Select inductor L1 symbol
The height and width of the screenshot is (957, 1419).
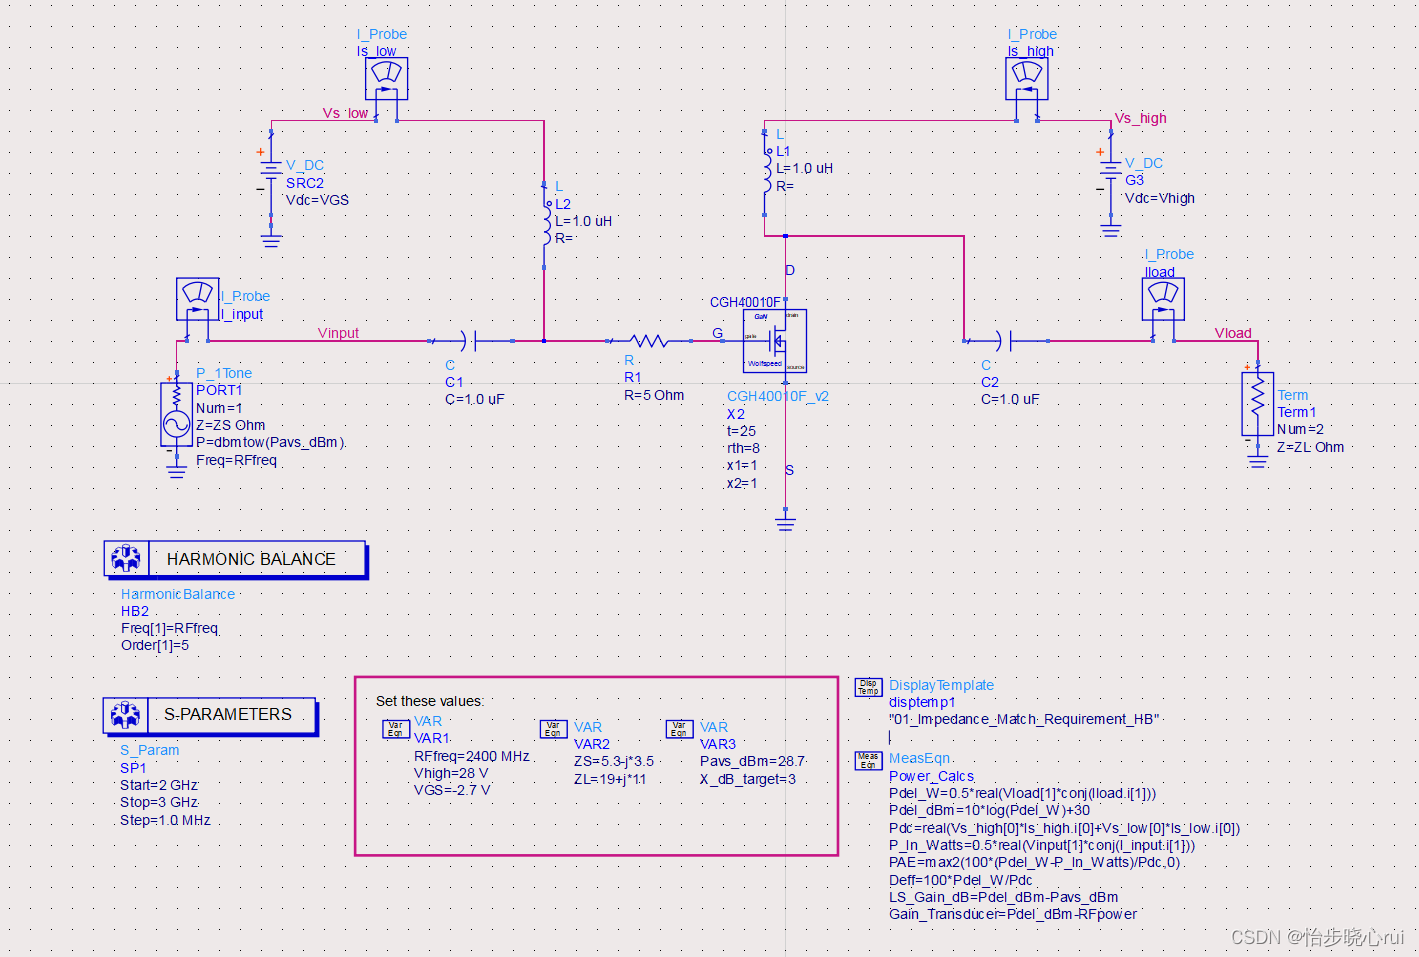click(767, 172)
